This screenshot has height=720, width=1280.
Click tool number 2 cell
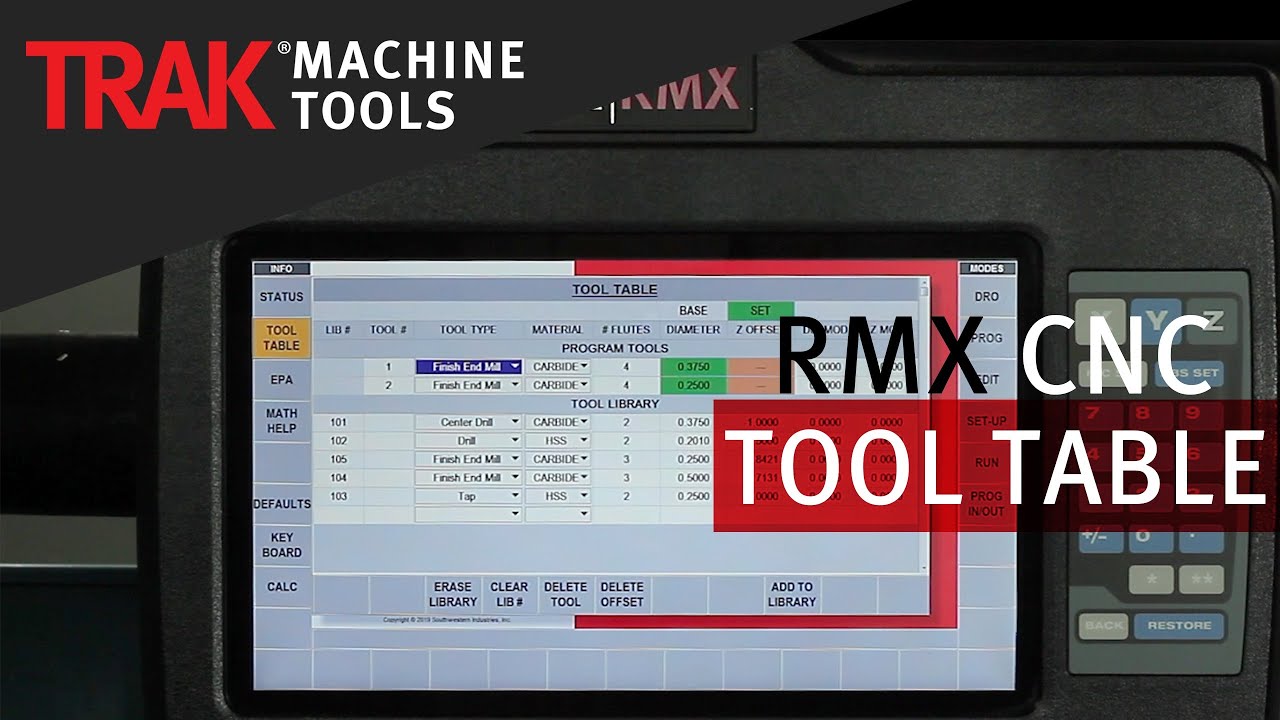coord(388,385)
